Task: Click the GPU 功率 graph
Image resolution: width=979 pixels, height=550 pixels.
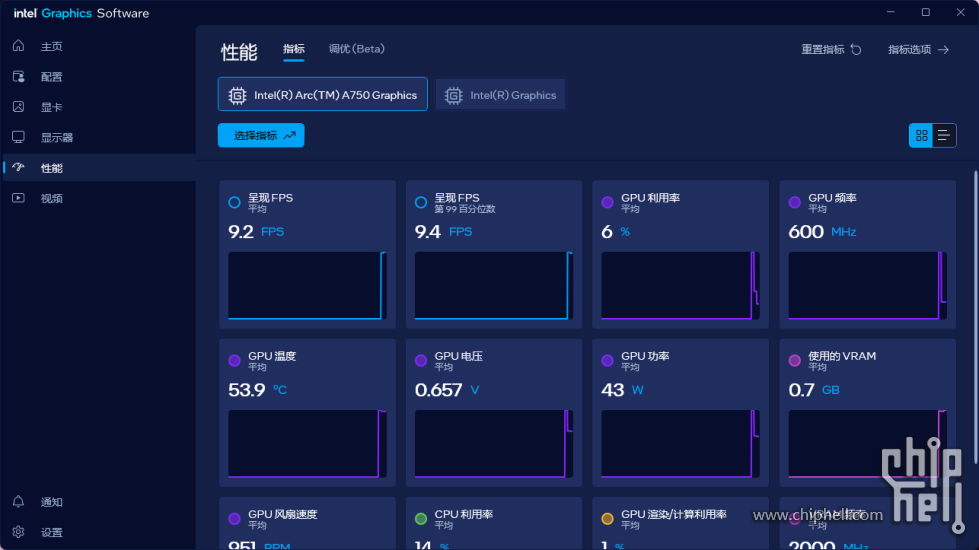Action: coord(680,444)
